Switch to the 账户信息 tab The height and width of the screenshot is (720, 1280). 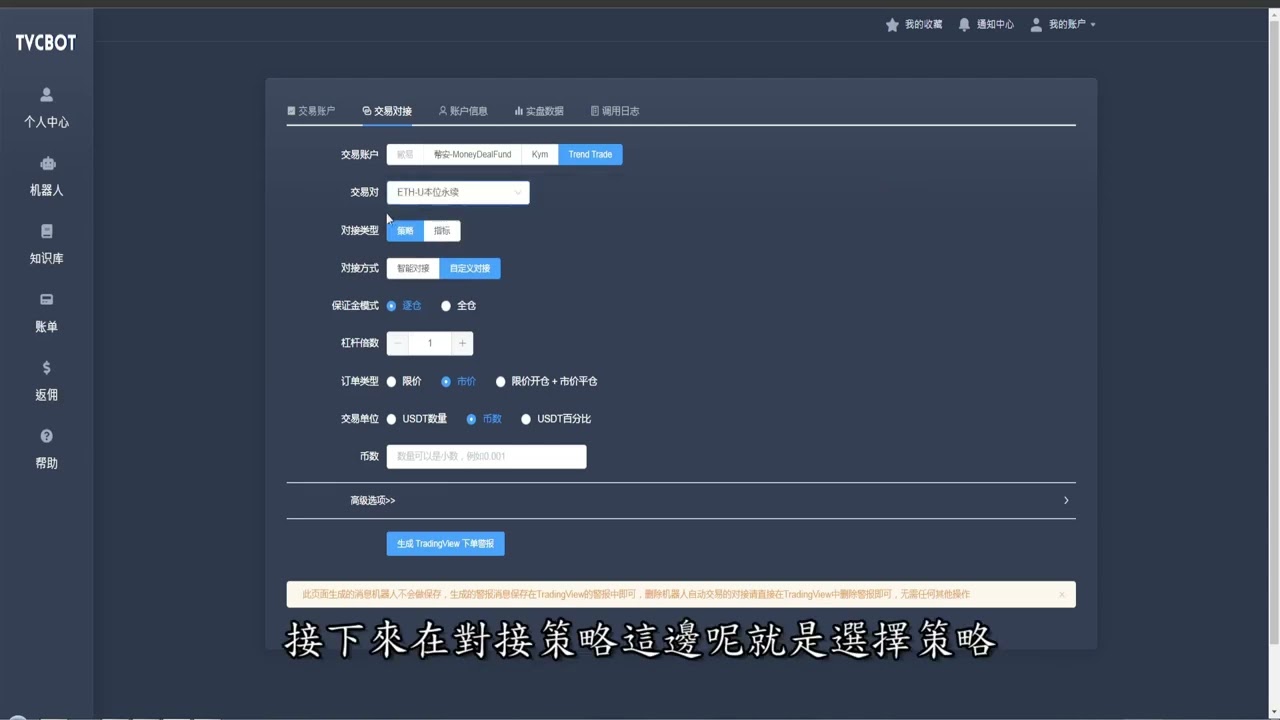point(463,111)
